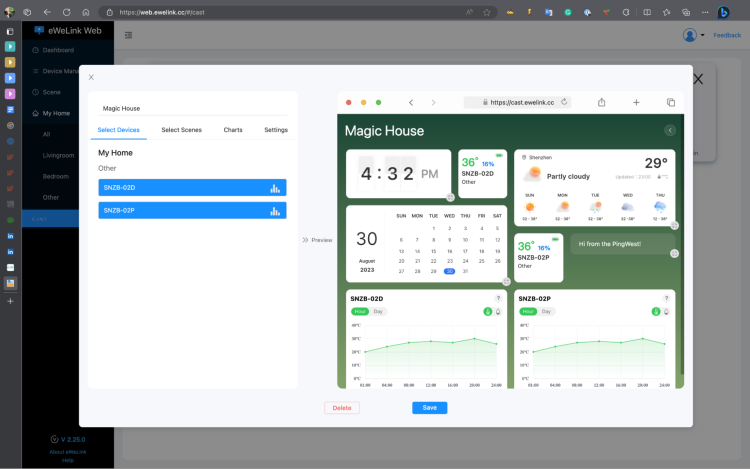
Task: Toggle chart icon on SNZB-02D row
Action: click(x=275, y=188)
